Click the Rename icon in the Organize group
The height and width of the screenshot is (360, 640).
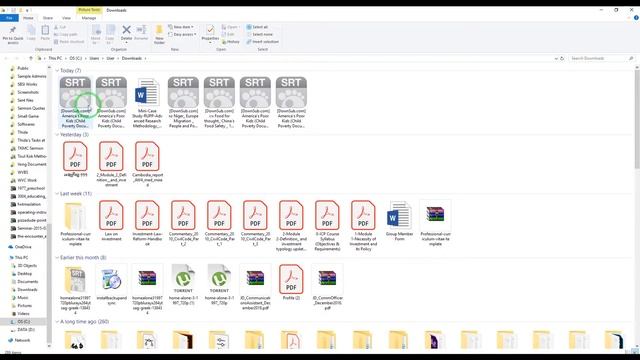pos(141,30)
